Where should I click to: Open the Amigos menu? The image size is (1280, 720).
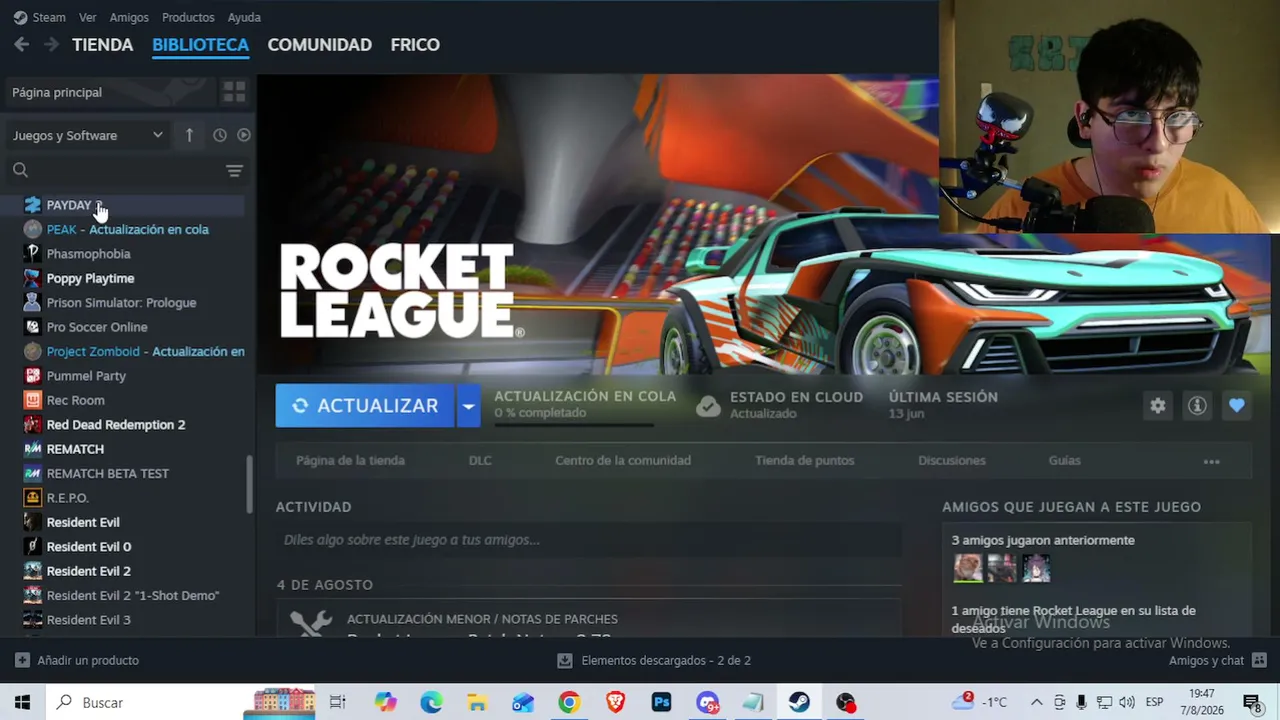[x=129, y=17]
